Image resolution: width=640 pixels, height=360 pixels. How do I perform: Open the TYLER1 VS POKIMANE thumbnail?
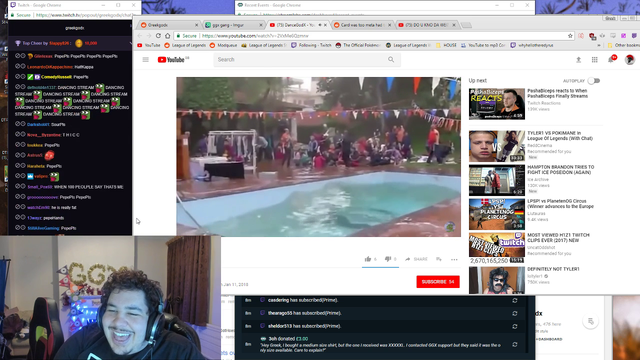click(497, 146)
